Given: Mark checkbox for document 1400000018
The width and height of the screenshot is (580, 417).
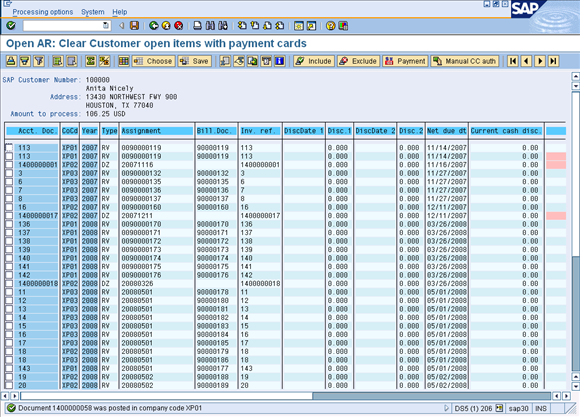Looking at the screenshot, I should click(x=9, y=284).
